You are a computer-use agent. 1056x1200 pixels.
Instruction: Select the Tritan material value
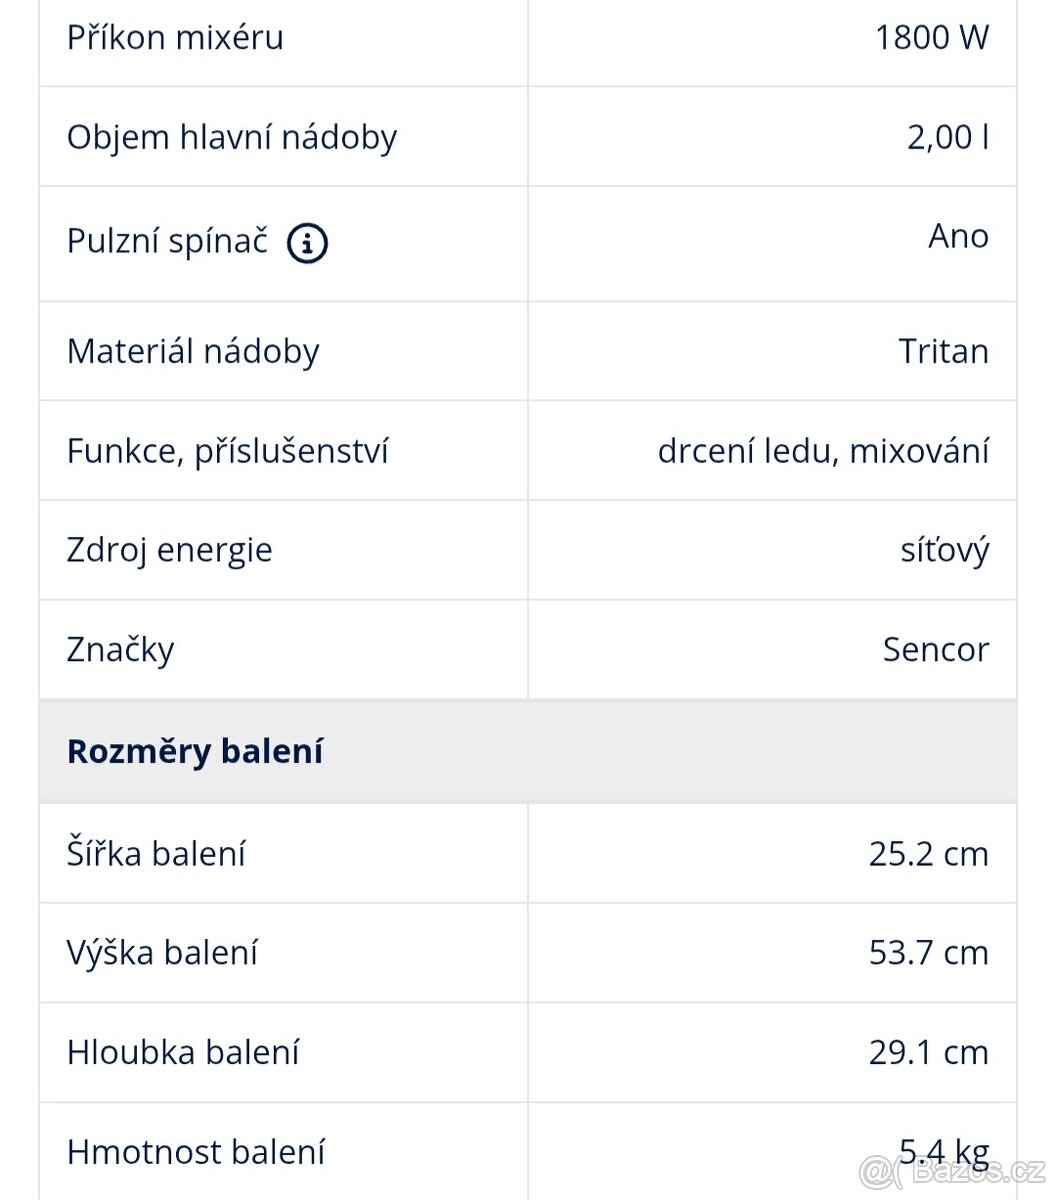coord(943,351)
